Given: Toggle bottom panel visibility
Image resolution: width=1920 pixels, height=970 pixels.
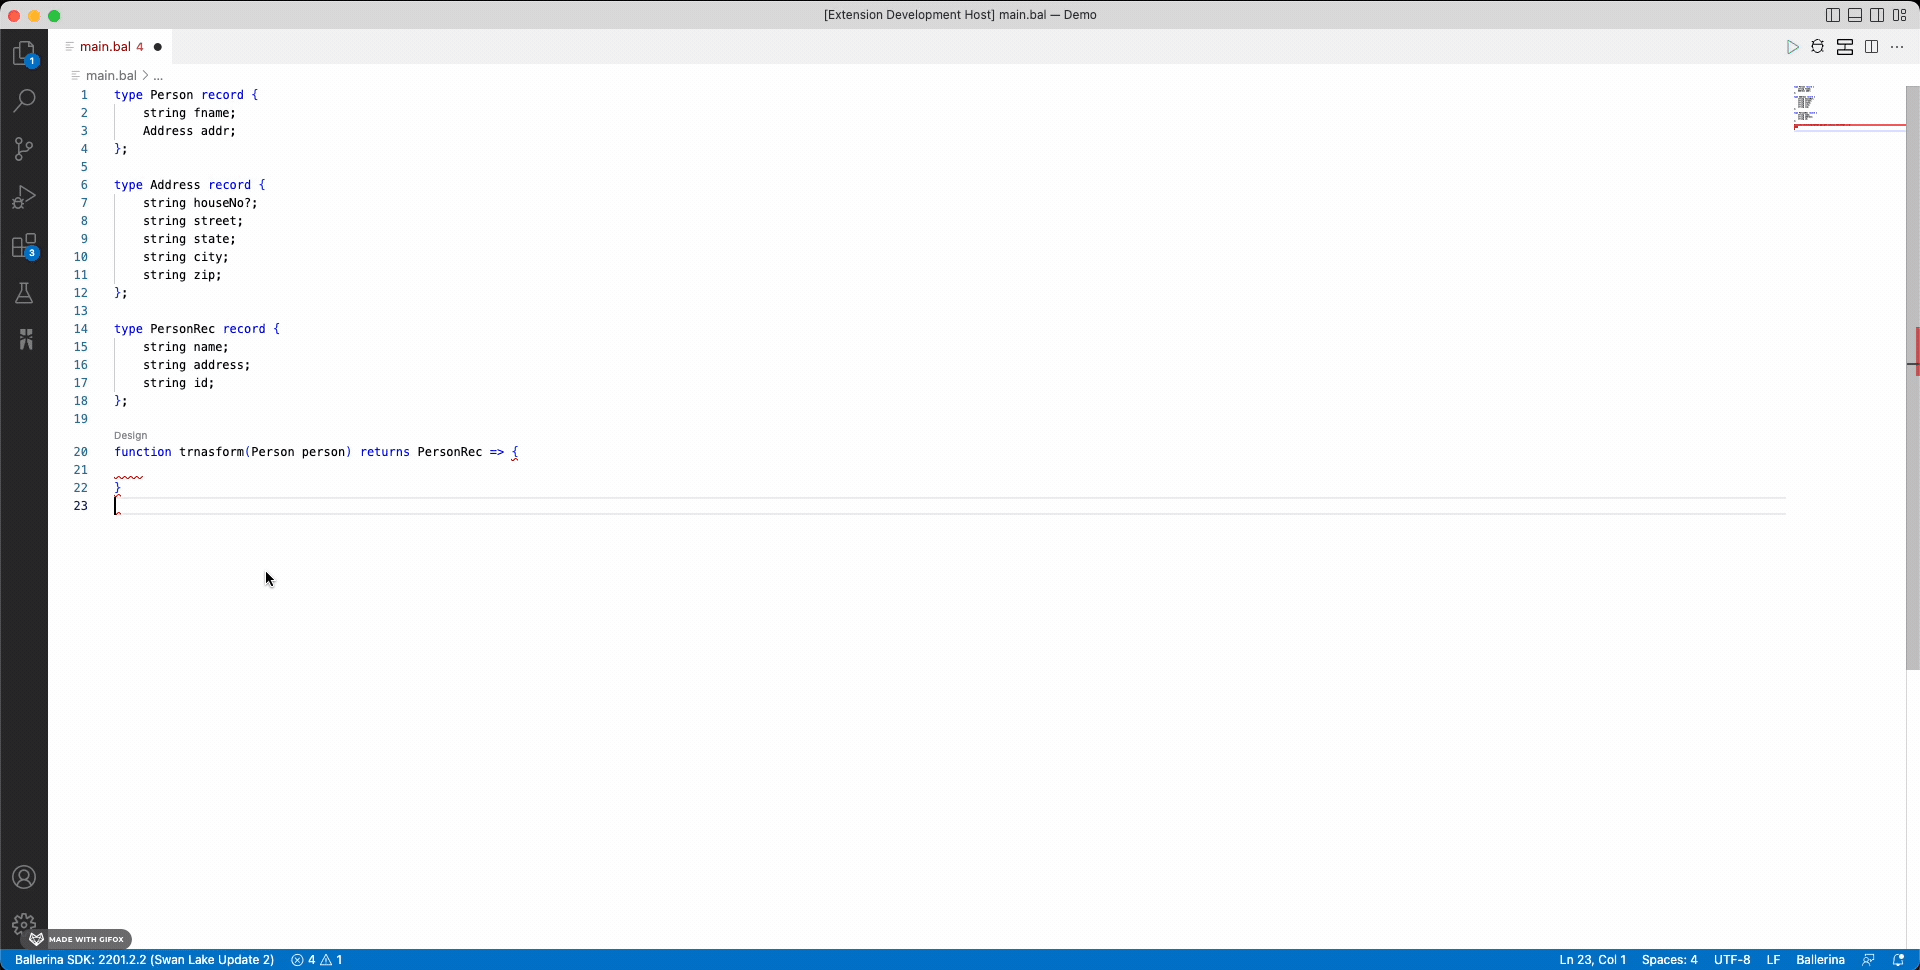Looking at the screenshot, I should (1855, 15).
